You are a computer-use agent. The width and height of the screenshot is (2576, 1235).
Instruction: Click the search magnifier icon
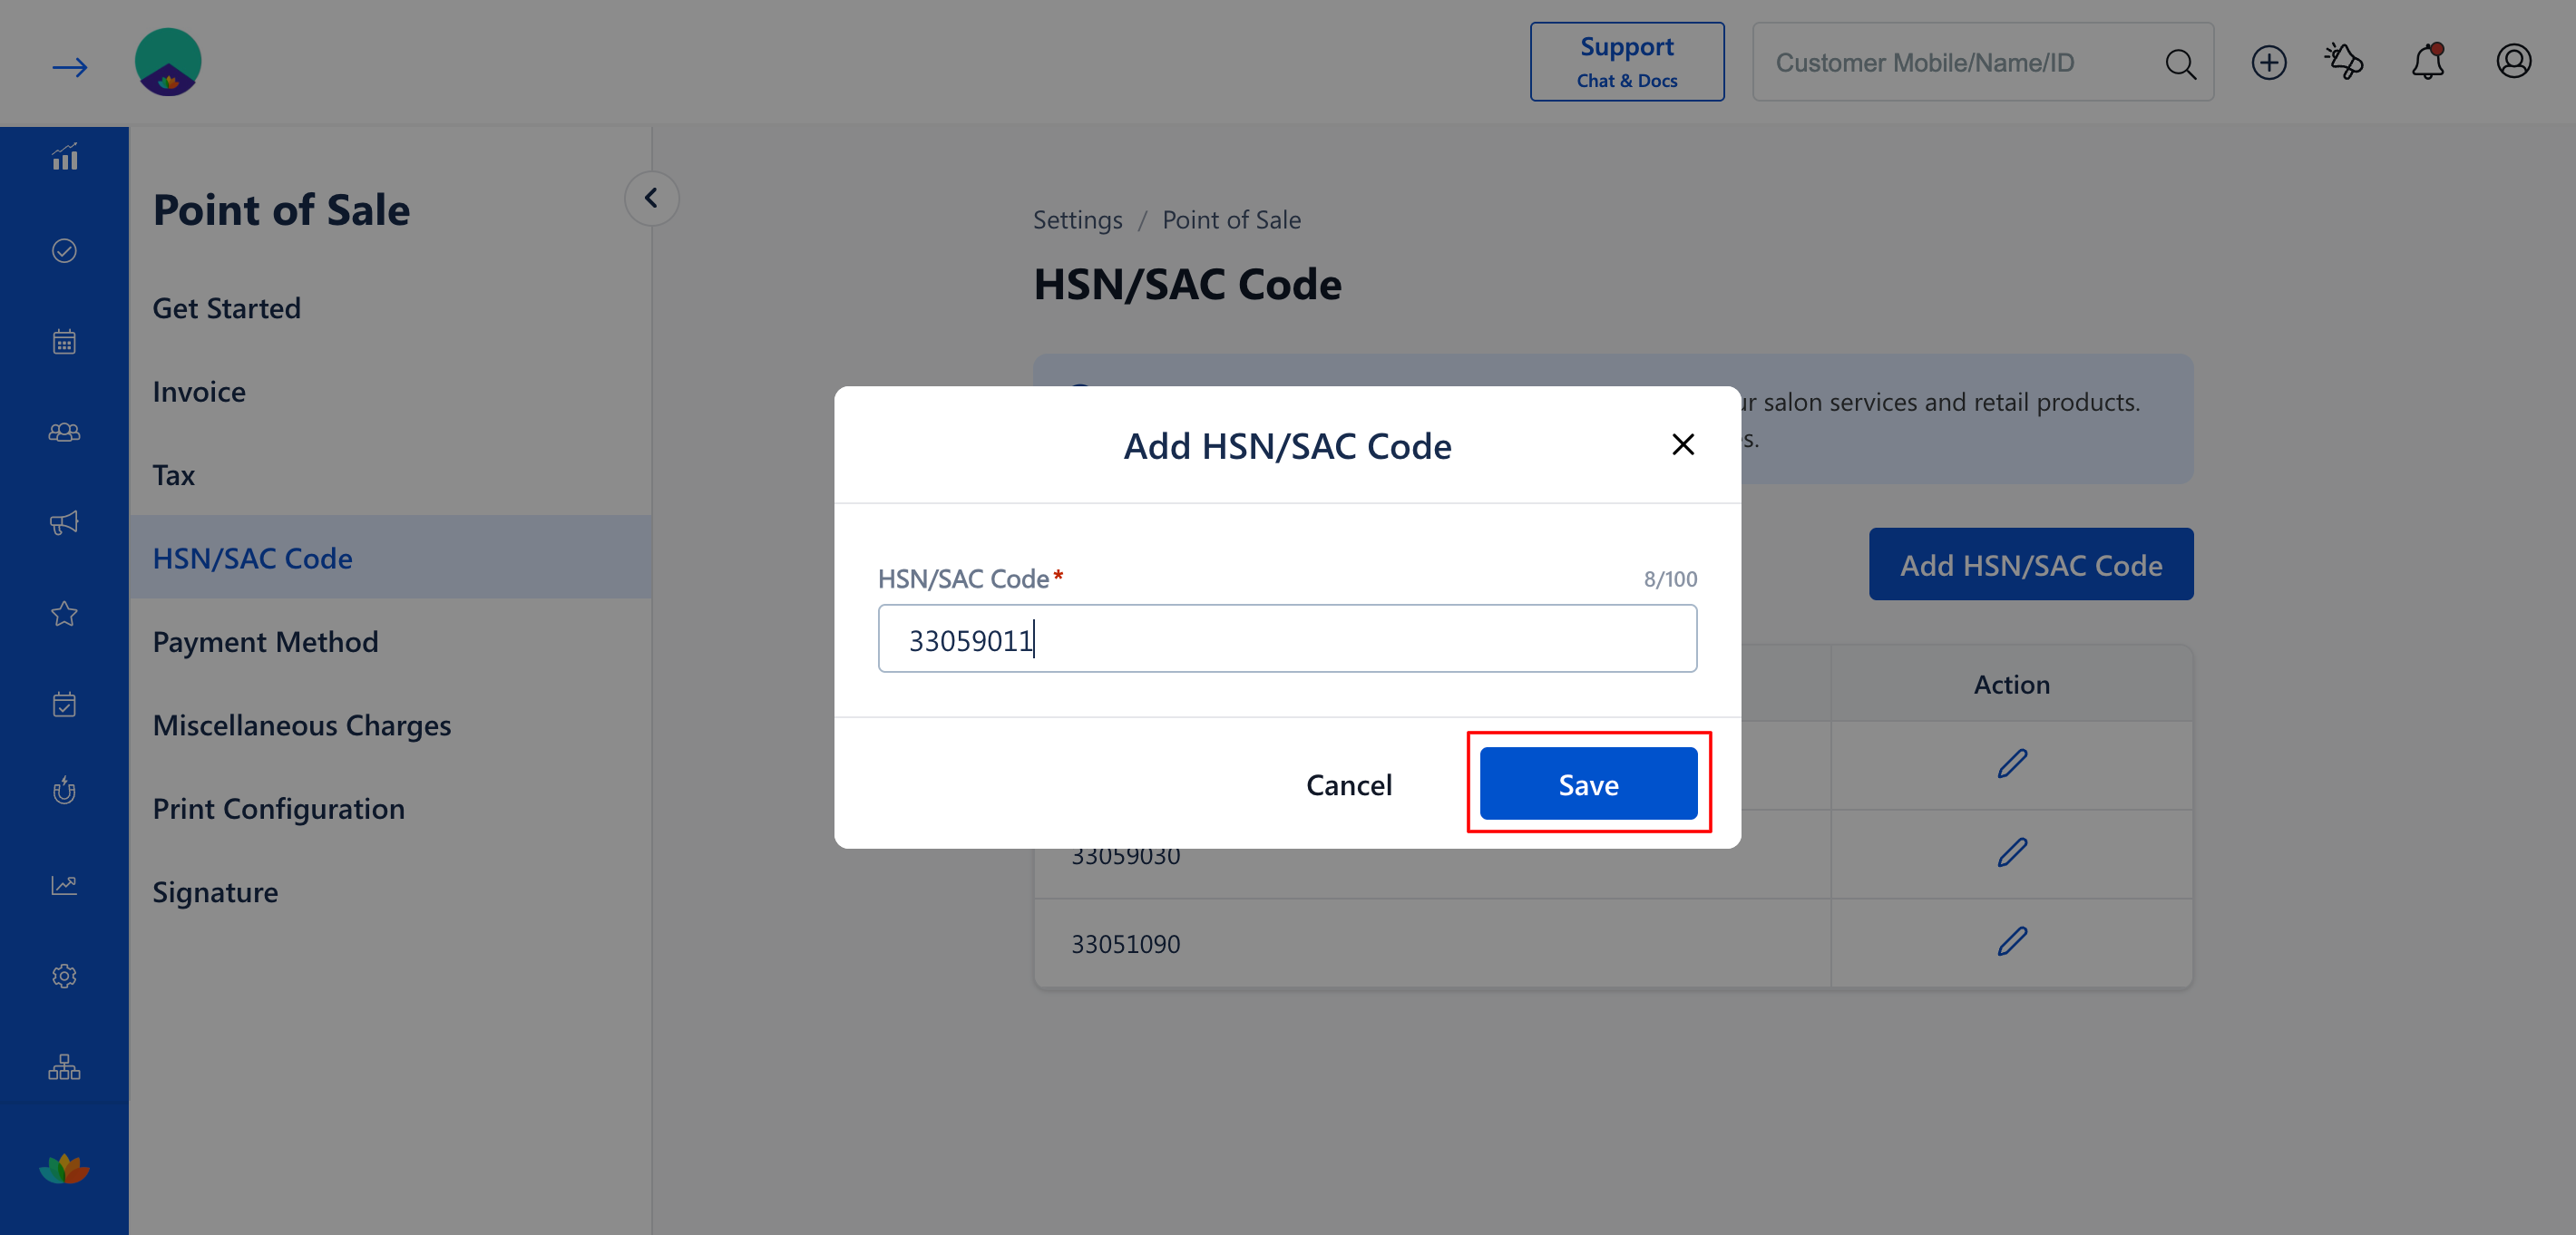[x=2180, y=63]
